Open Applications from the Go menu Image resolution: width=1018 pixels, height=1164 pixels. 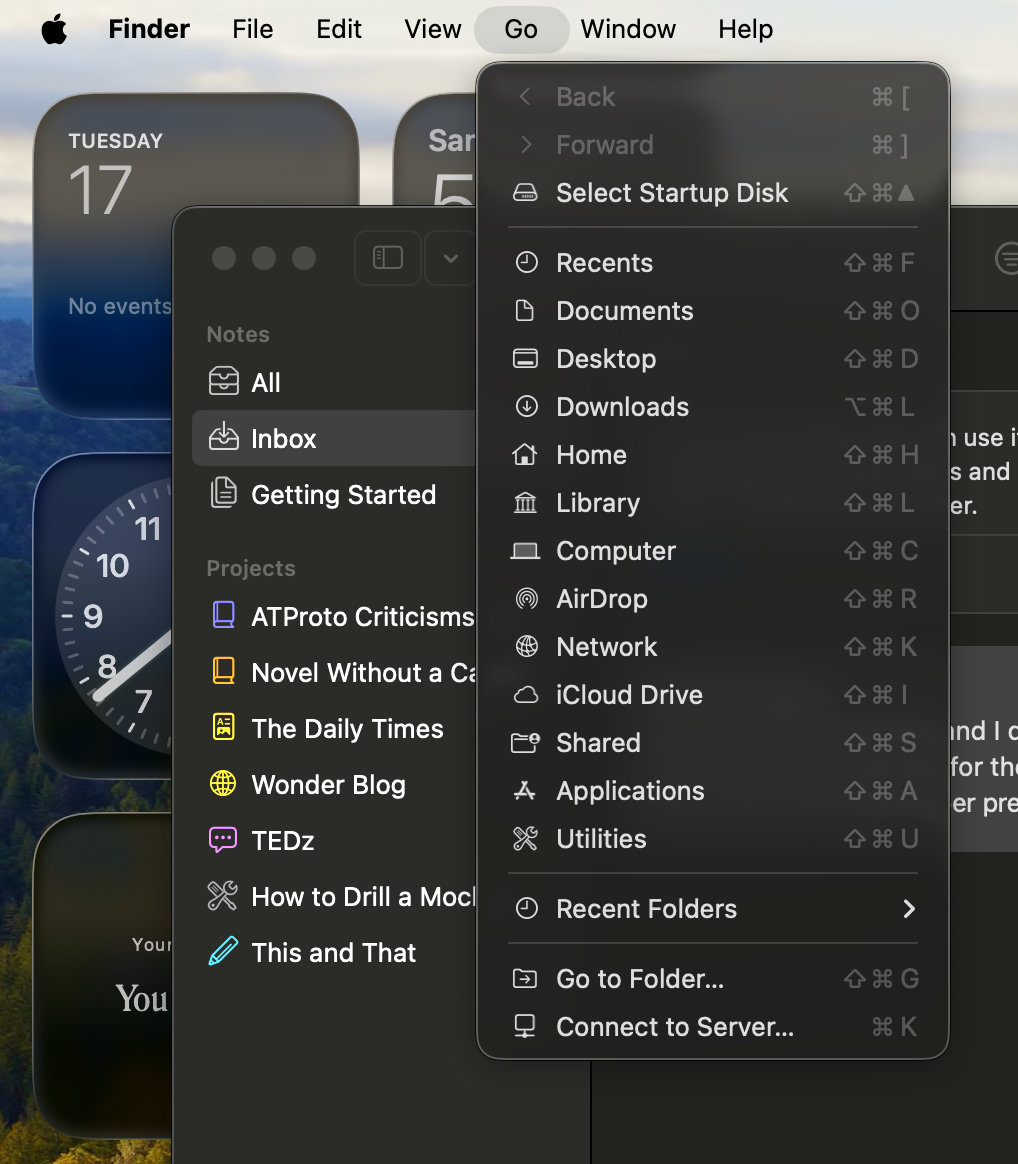click(x=713, y=791)
